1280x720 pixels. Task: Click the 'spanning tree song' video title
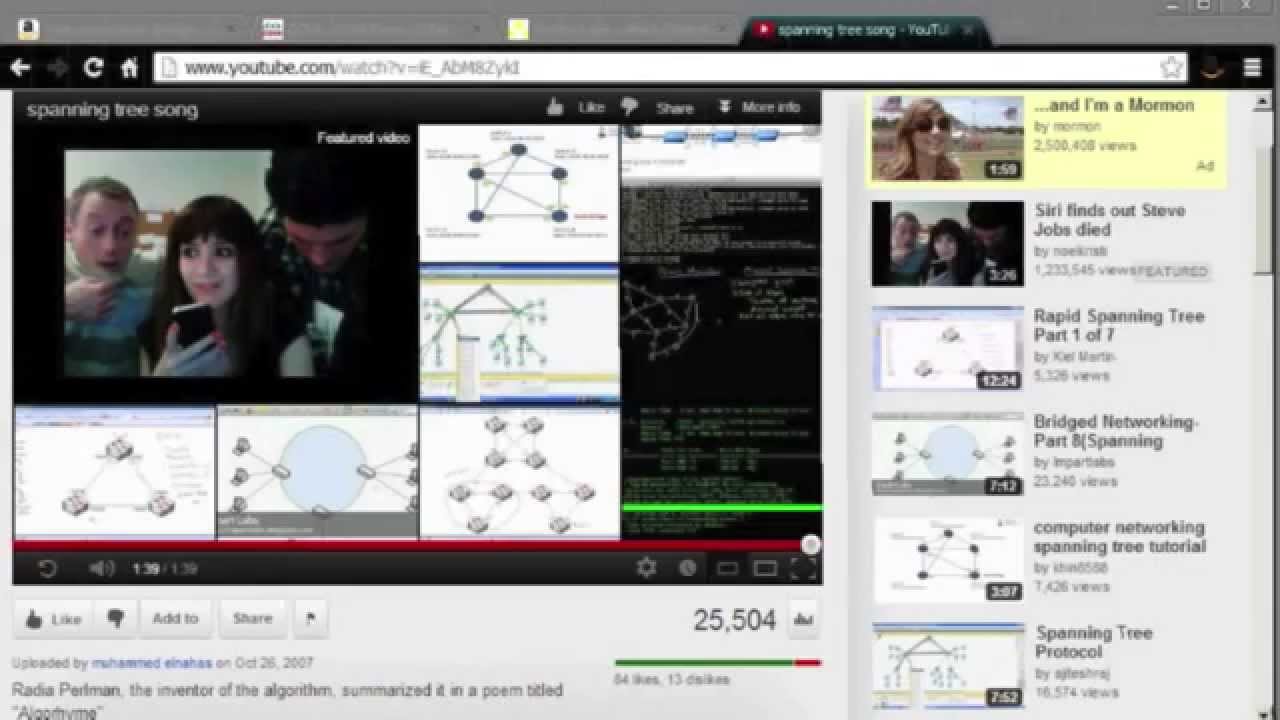pos(112,110)
